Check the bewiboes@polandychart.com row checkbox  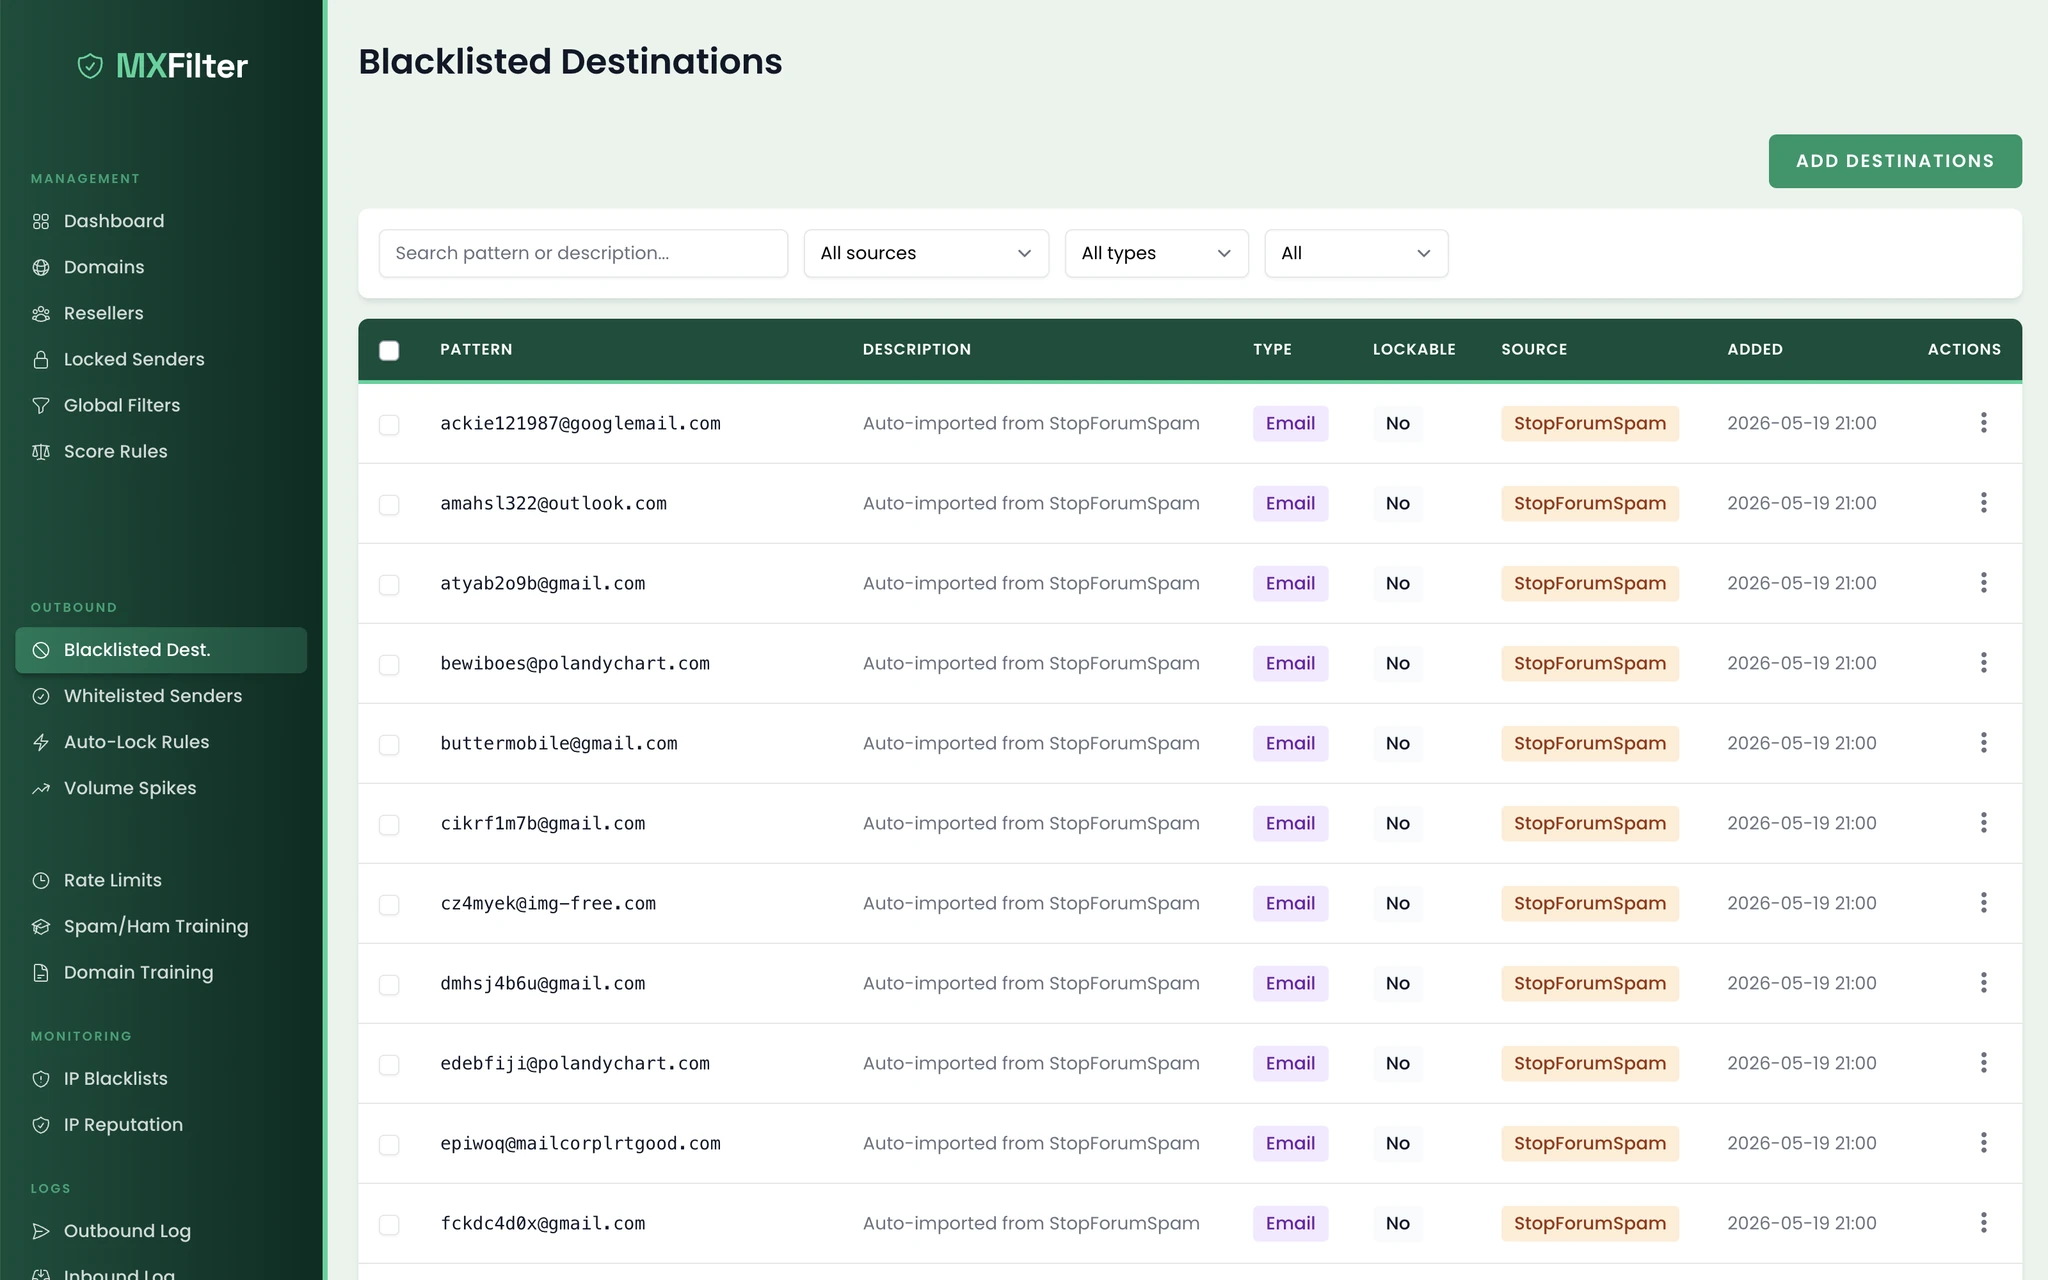[x=389, y=665]
